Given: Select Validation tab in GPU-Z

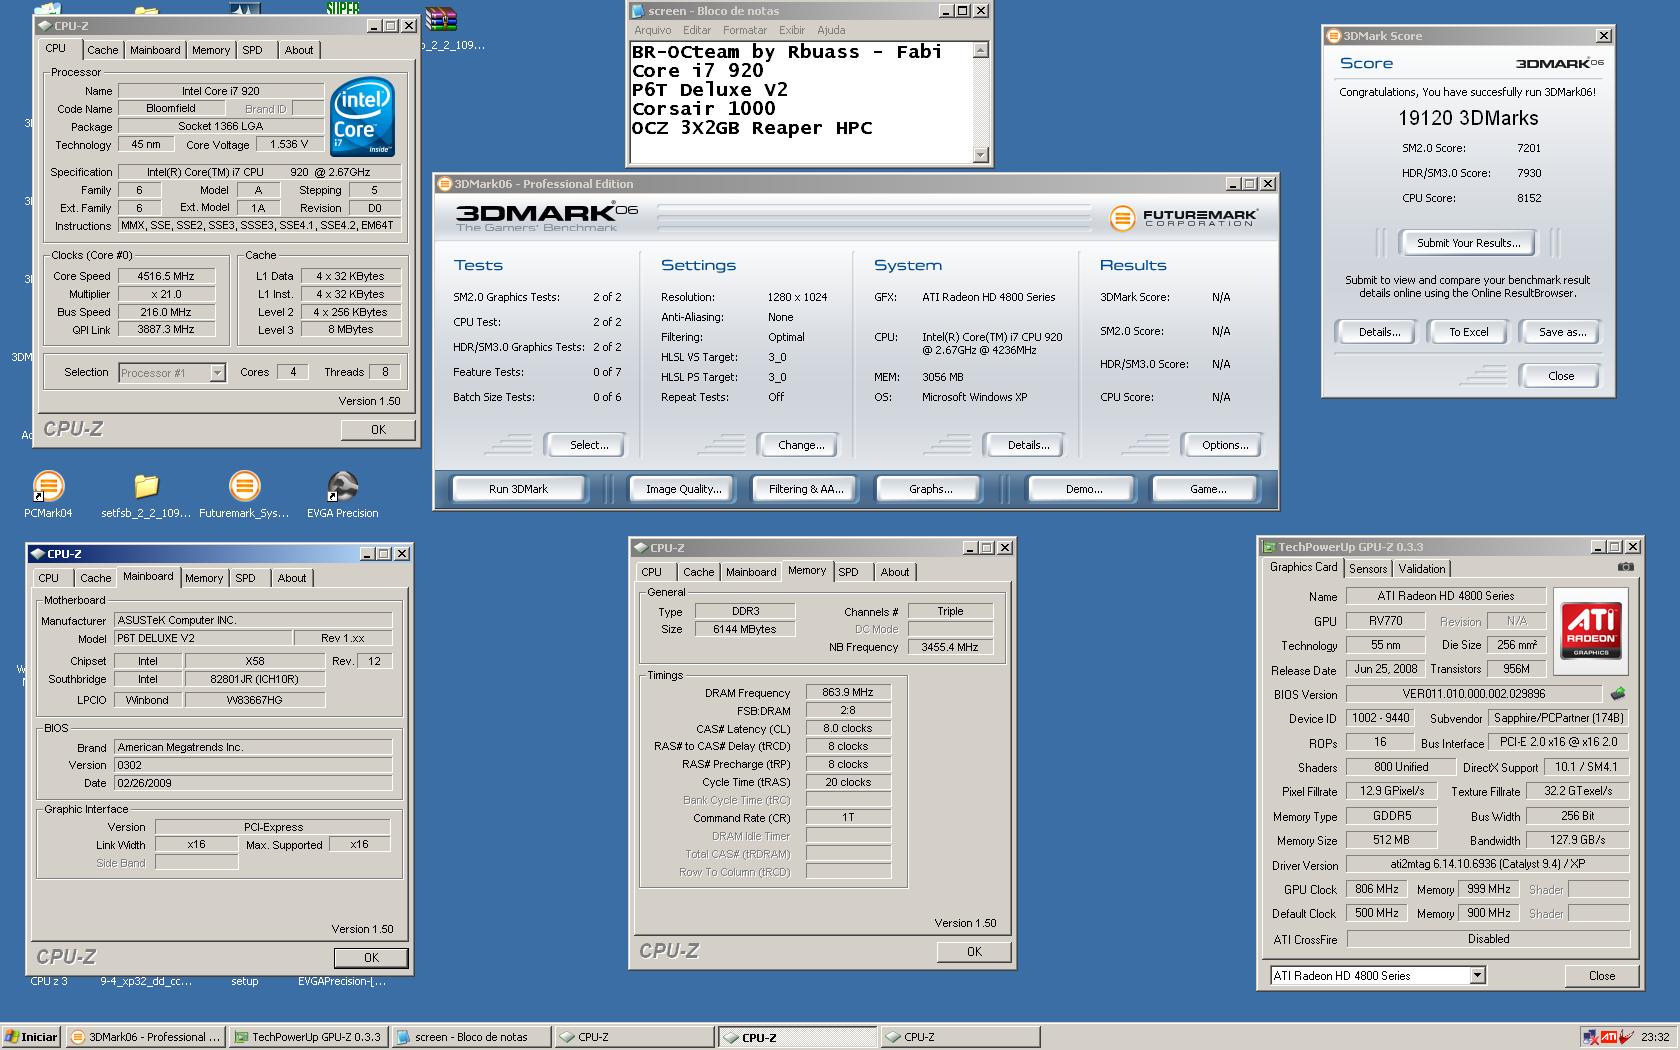Looking at the screenshot, I should (x=1422, y=568).
